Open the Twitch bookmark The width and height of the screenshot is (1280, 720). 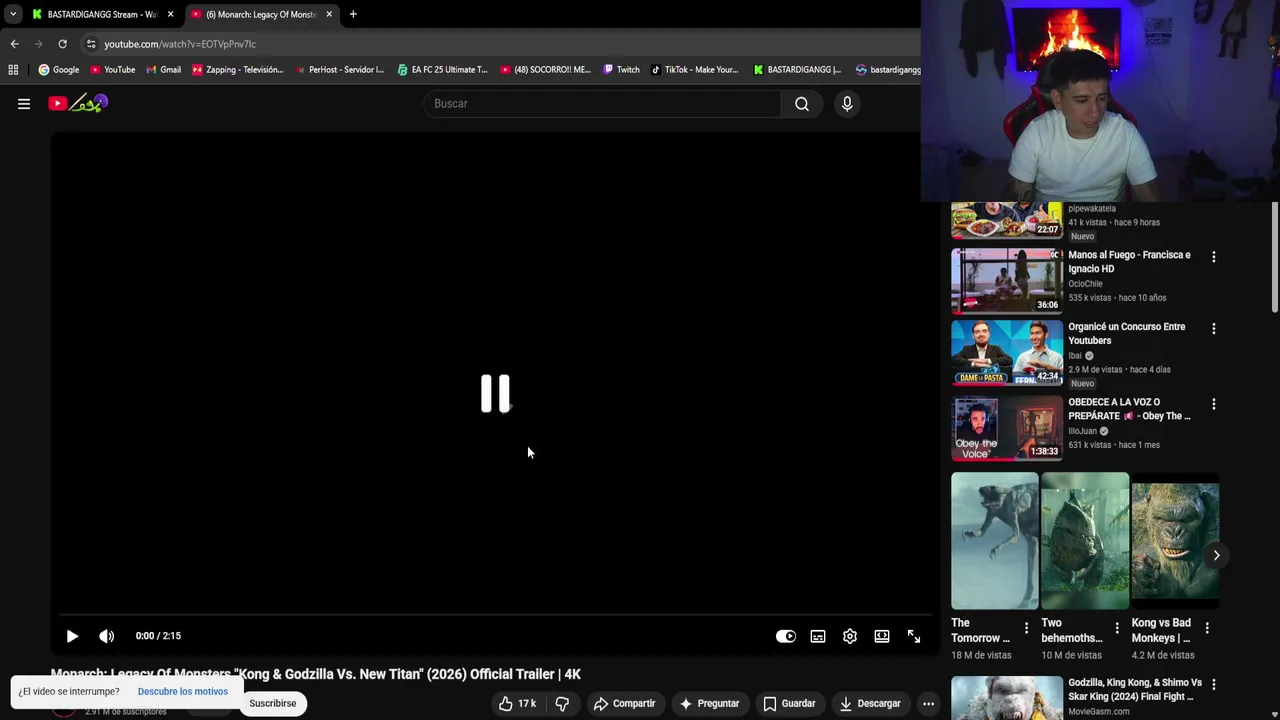coord(621,70)
